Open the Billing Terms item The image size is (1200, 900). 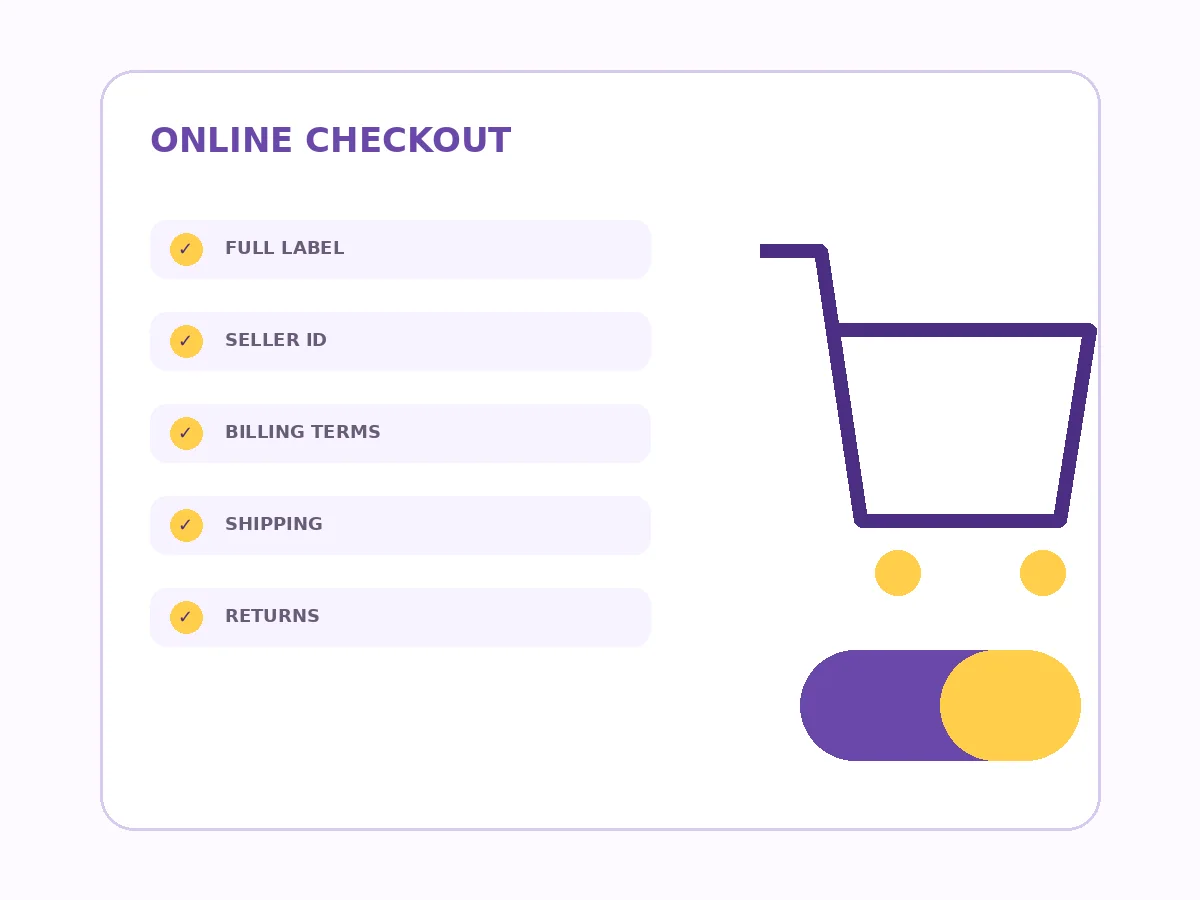pyautogui.click(x=400, y=433)
